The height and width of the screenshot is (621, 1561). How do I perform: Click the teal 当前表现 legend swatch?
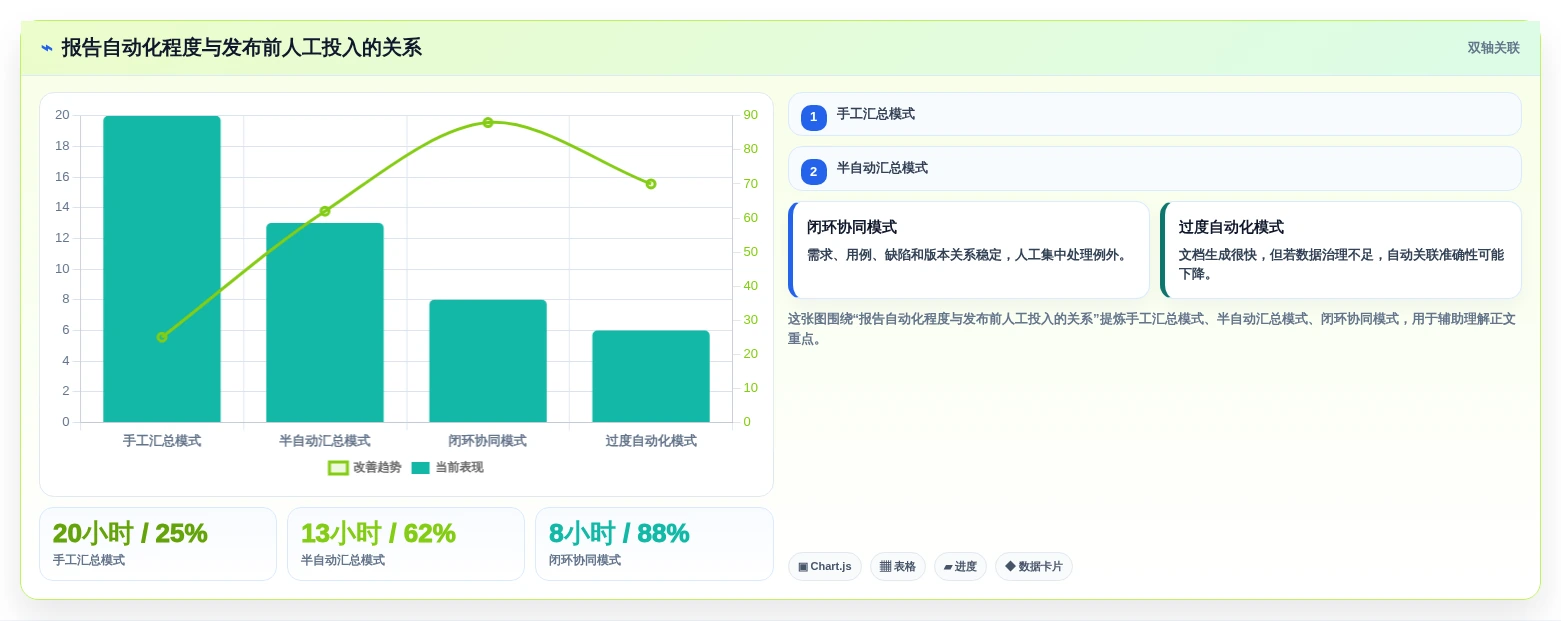click(421, 467)
